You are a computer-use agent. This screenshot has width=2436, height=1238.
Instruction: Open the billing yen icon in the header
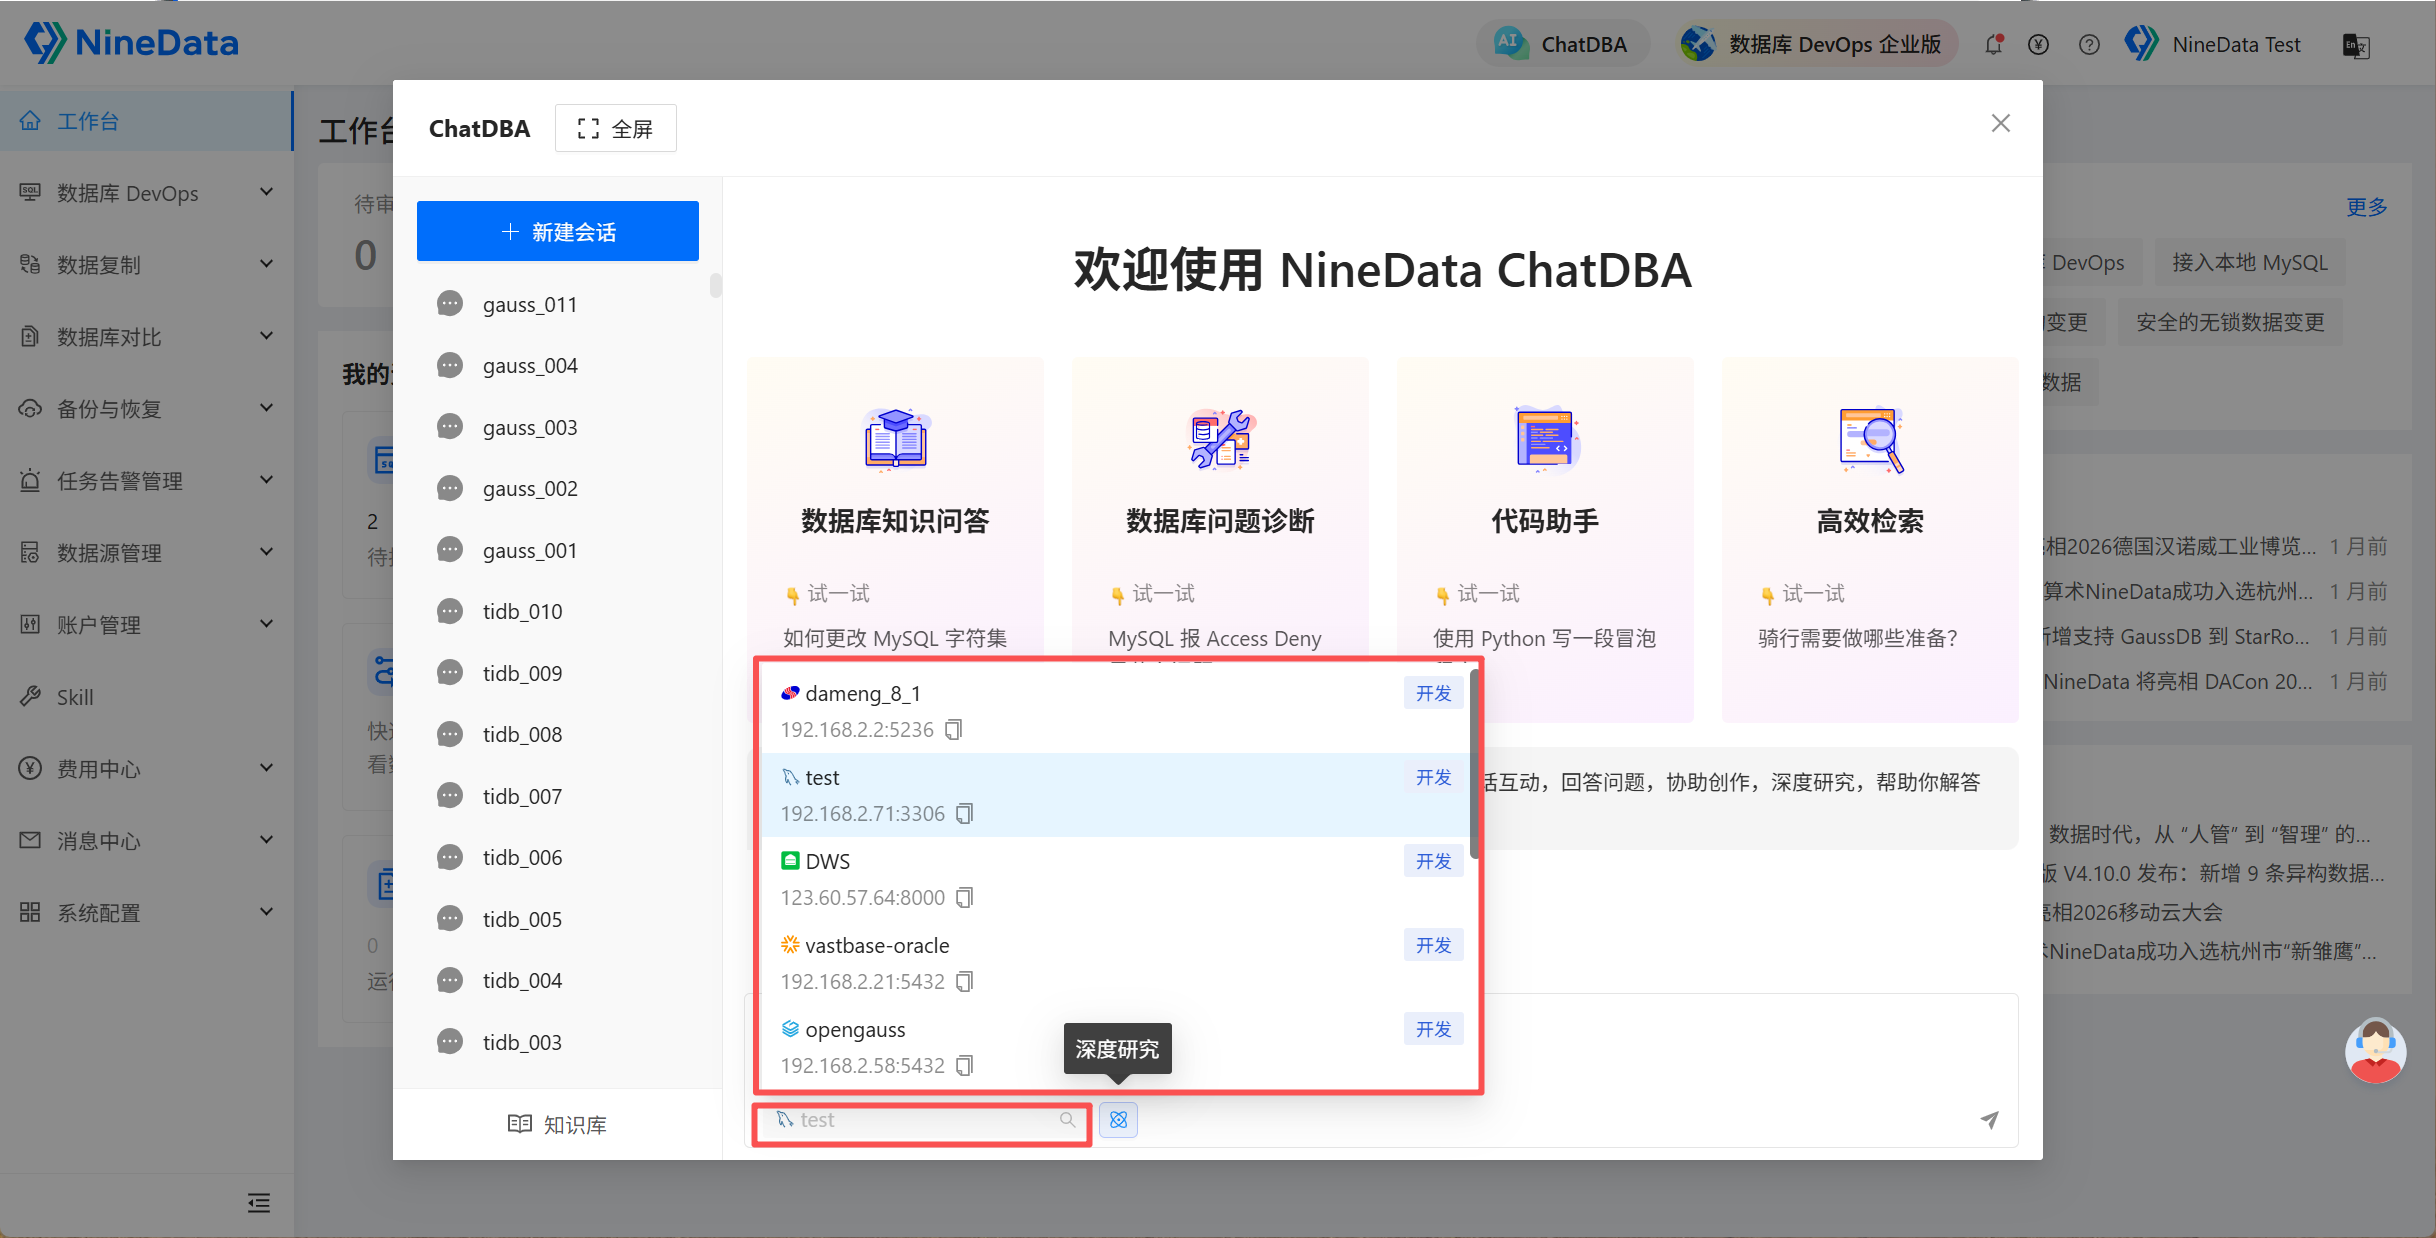coord(2038,45)
